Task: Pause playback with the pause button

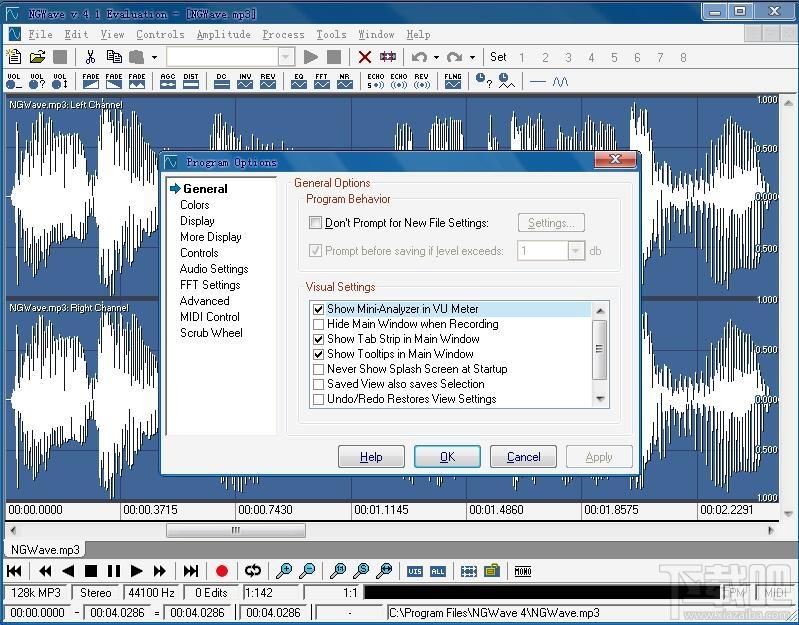Action: coord(114,571)
